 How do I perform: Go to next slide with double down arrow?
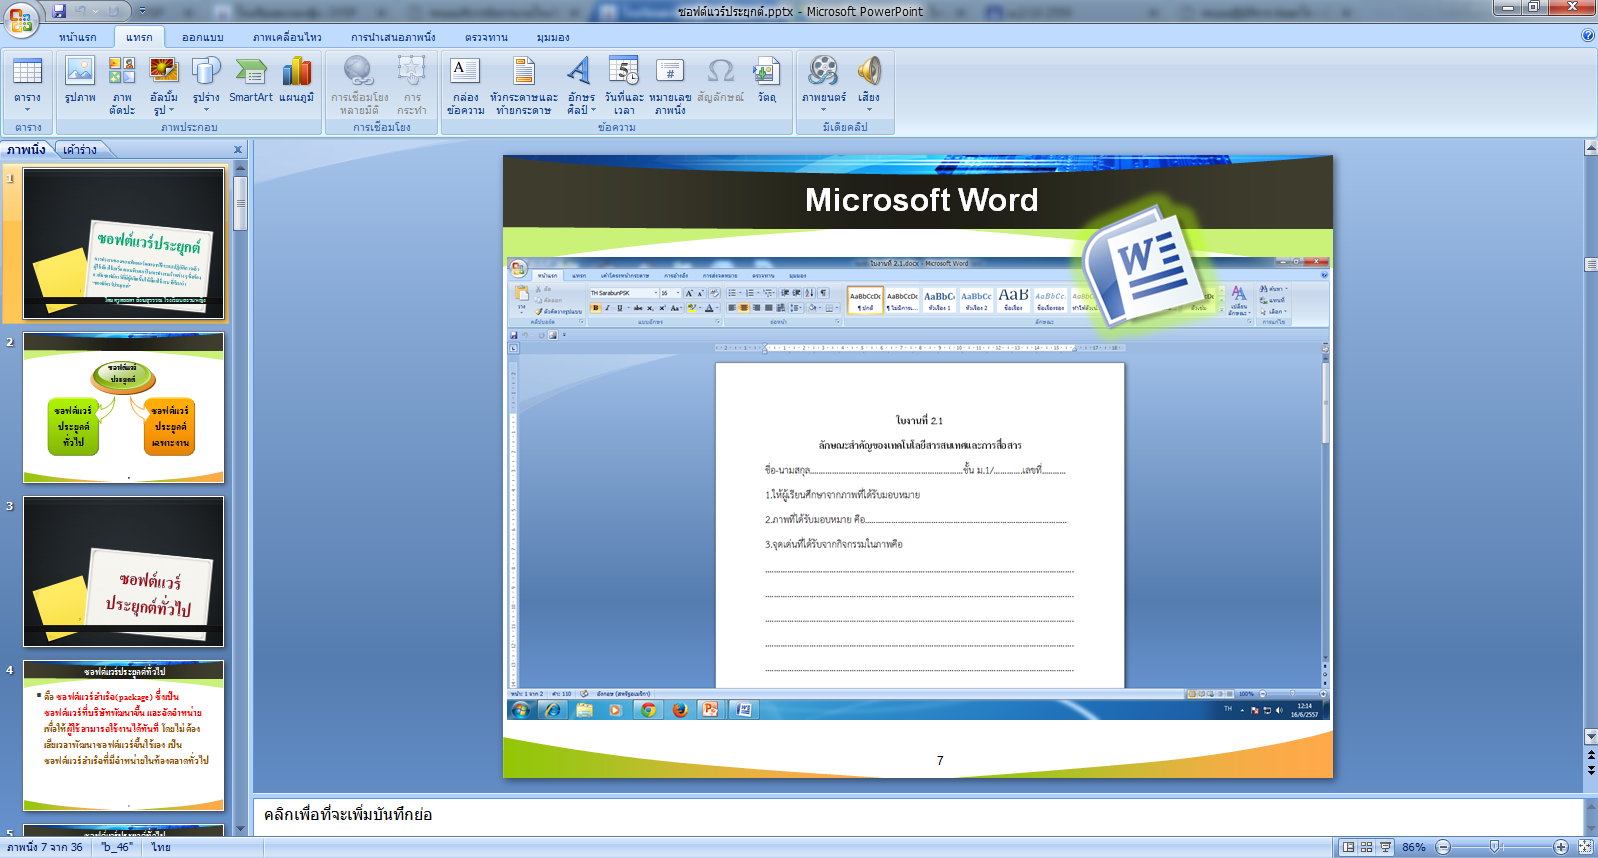(1591, 770)
